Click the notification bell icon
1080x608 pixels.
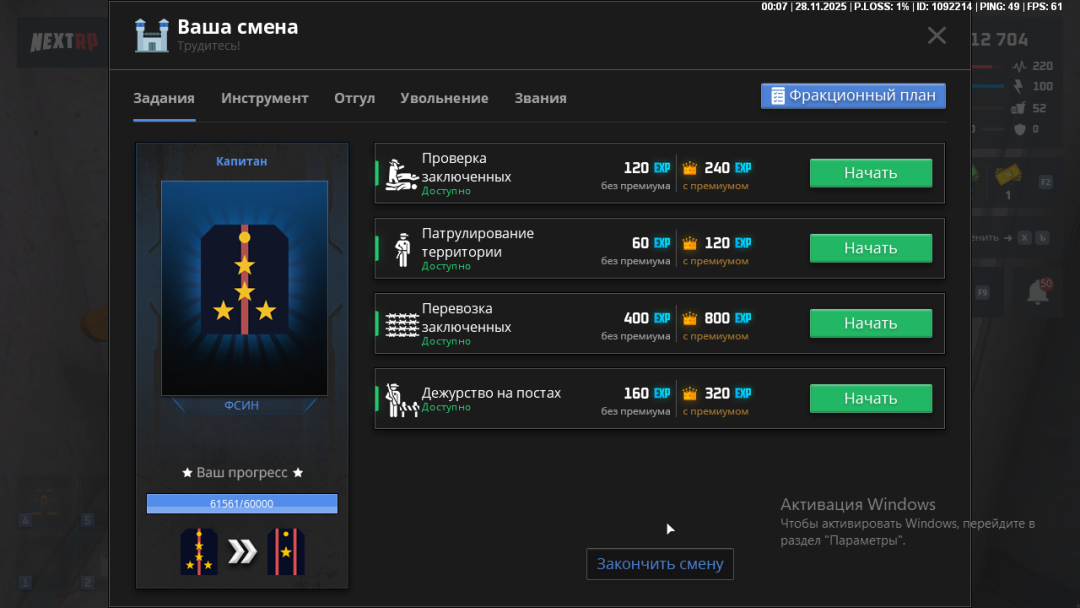click(1039, 292)
